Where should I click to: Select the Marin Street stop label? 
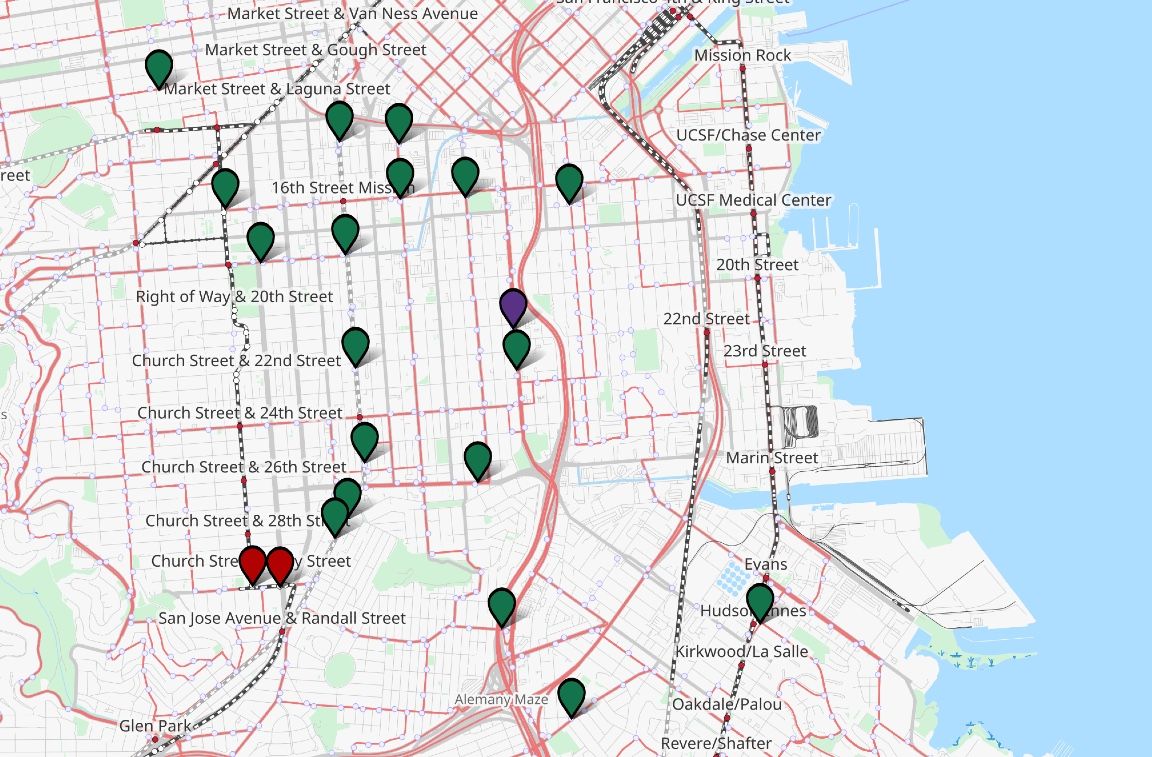[772, 457]
